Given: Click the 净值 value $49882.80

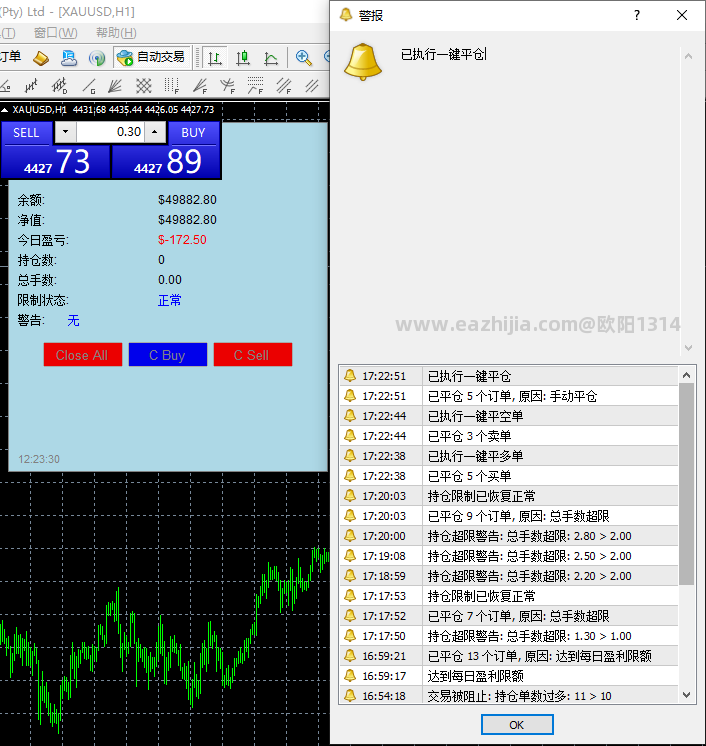Looking at the screenshot, I should (187, 219).
